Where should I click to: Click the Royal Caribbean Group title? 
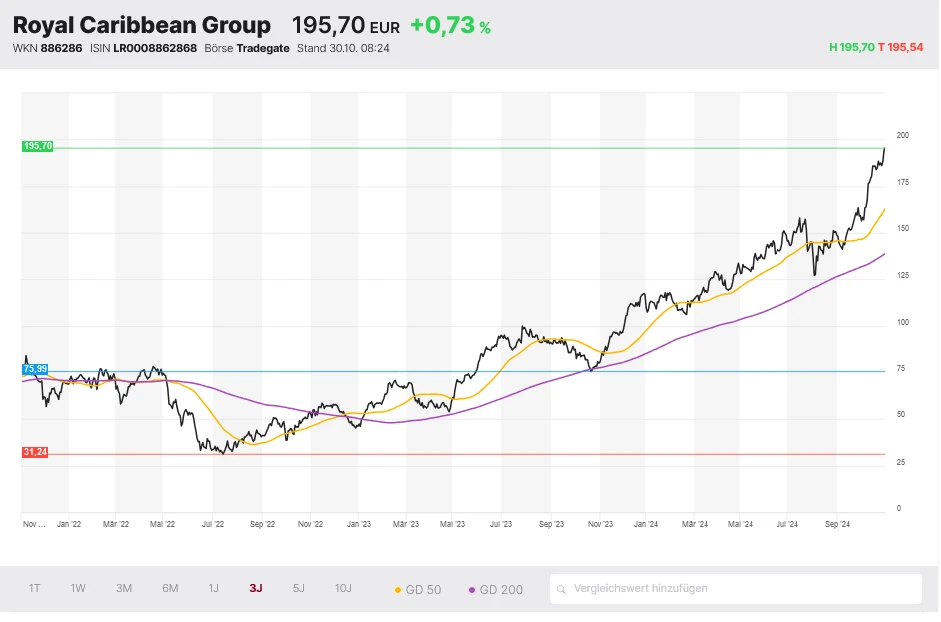[x=141, y=25]
